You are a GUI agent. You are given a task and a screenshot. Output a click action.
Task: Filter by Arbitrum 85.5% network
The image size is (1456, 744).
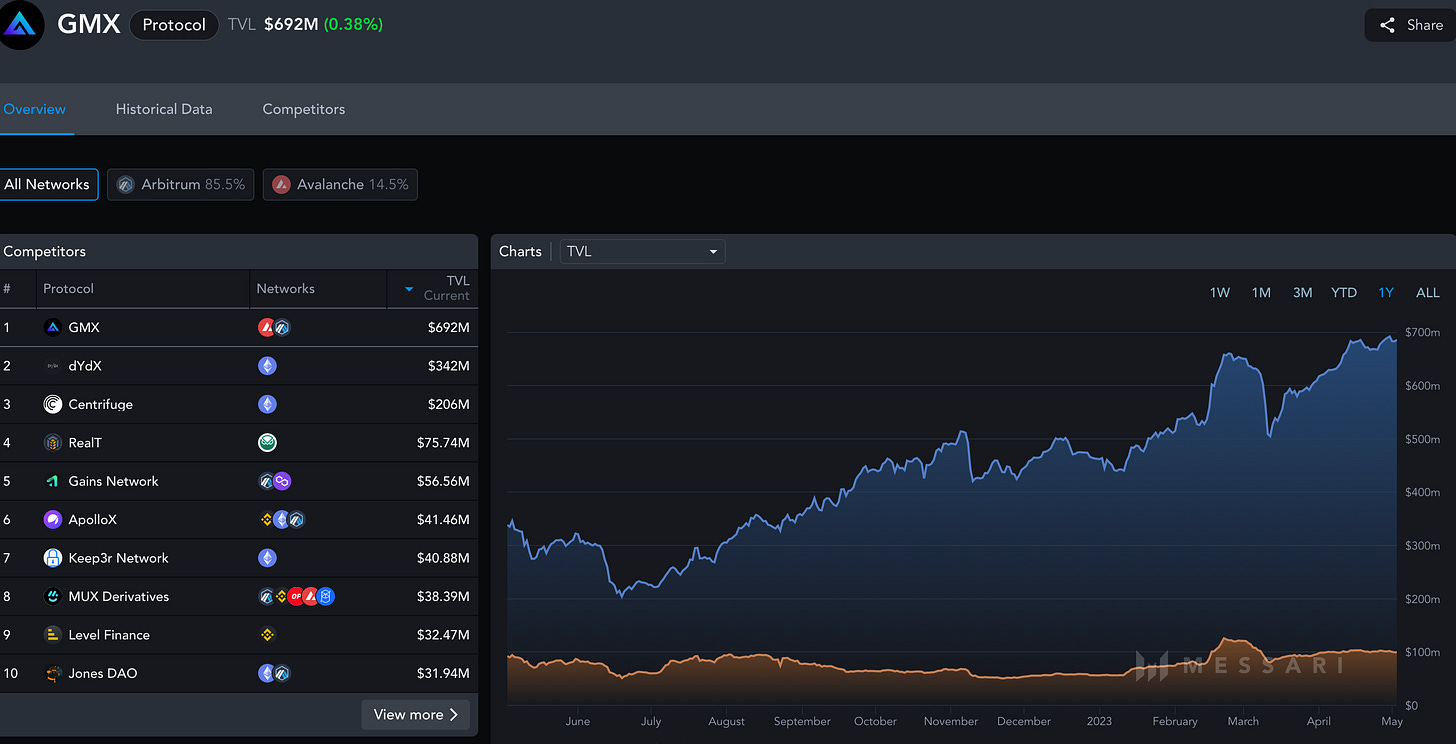click(x=181, y=184)
